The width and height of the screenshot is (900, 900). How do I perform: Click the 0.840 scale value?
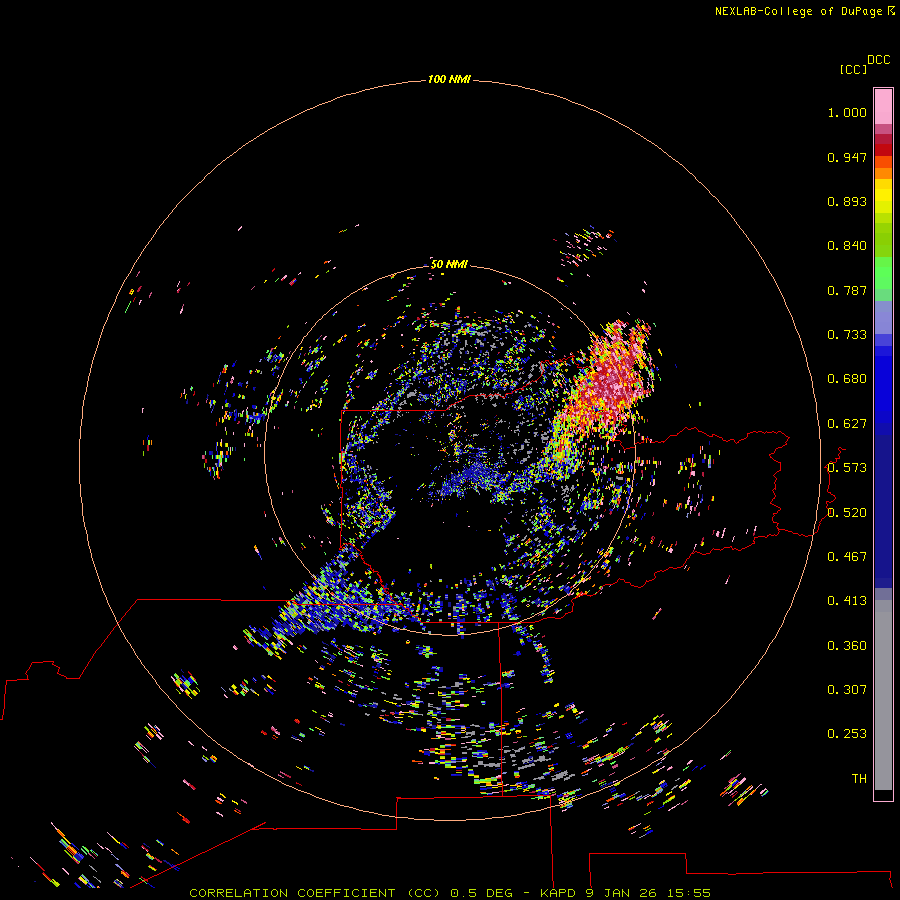pyautogui.click(x=847, y=246)
